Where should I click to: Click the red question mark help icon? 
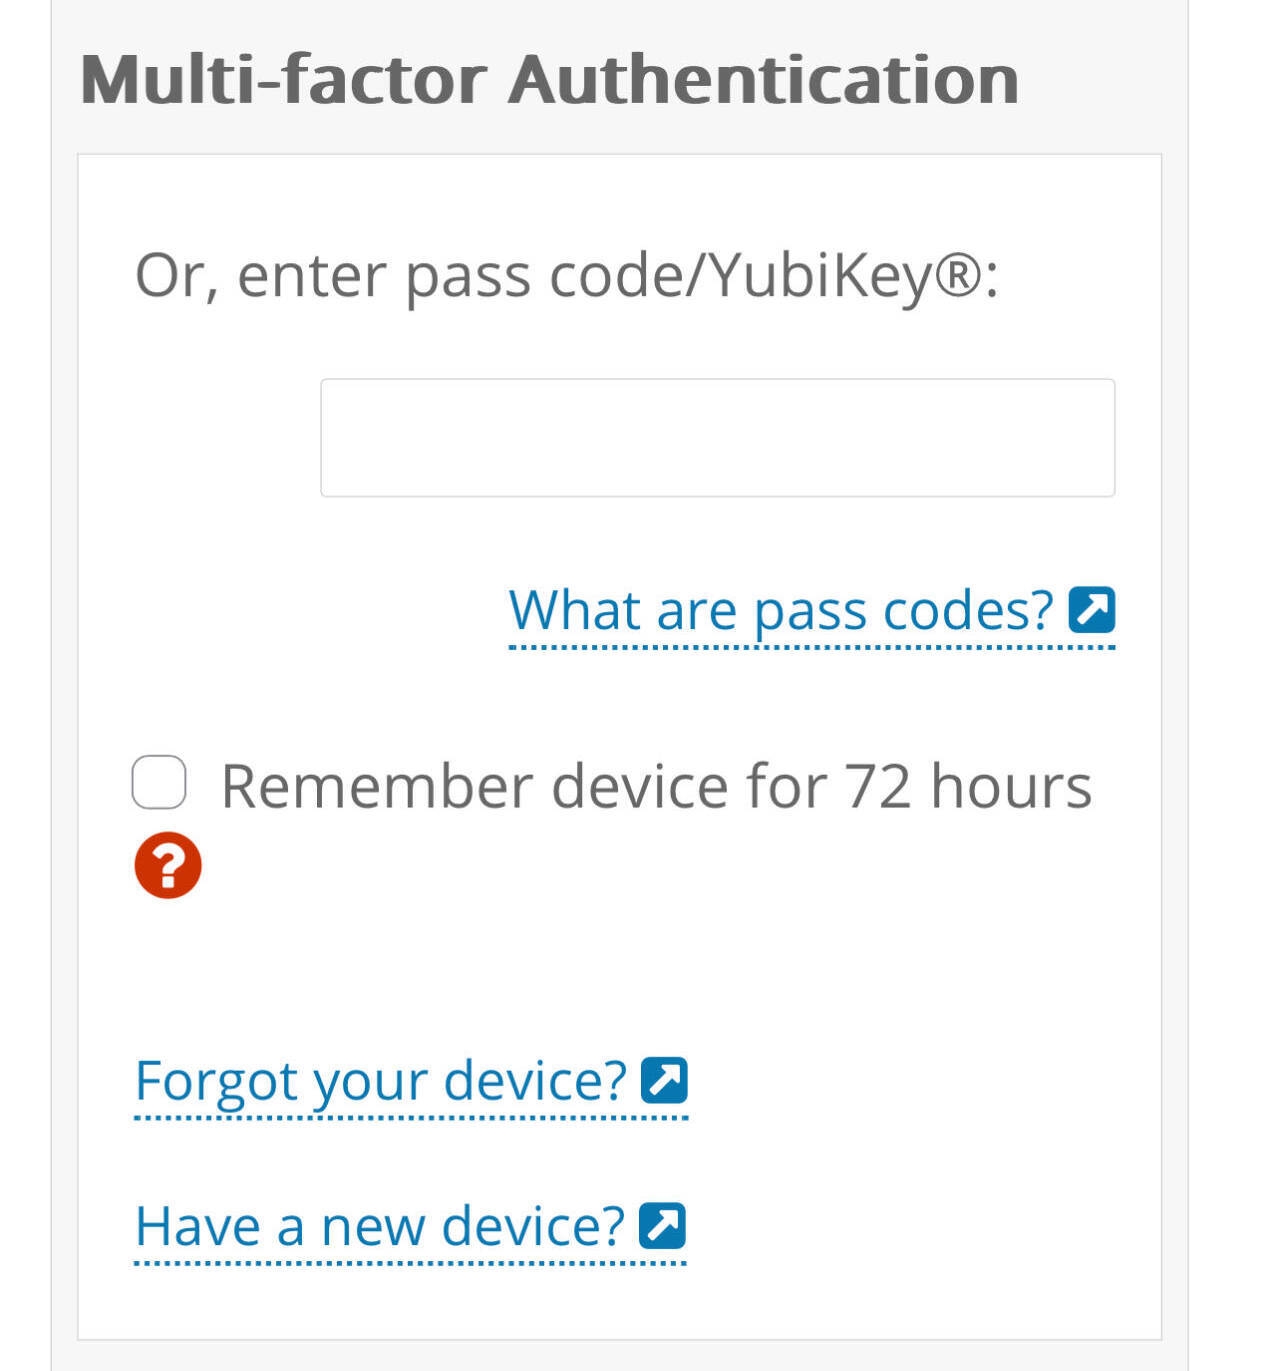click(168, 865)
